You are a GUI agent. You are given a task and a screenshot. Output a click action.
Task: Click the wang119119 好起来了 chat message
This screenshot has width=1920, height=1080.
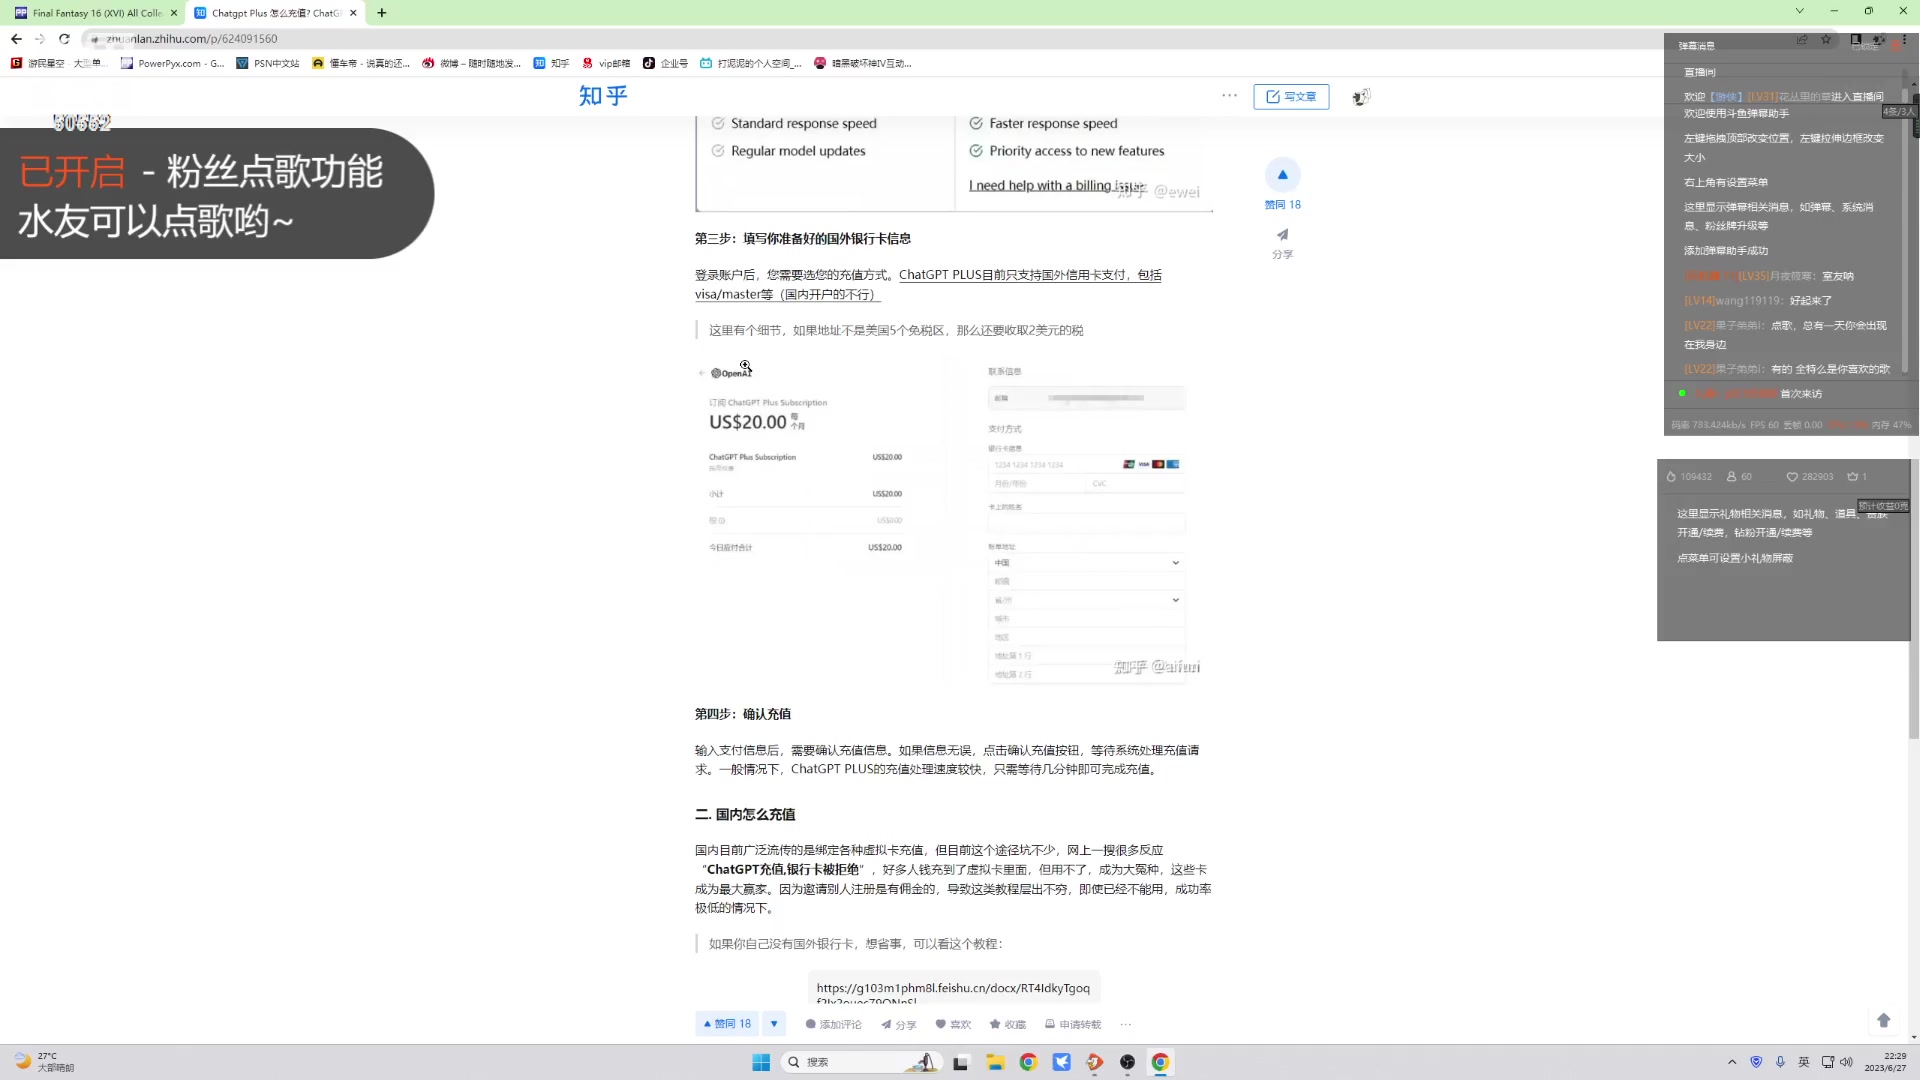click(1758, 301)
